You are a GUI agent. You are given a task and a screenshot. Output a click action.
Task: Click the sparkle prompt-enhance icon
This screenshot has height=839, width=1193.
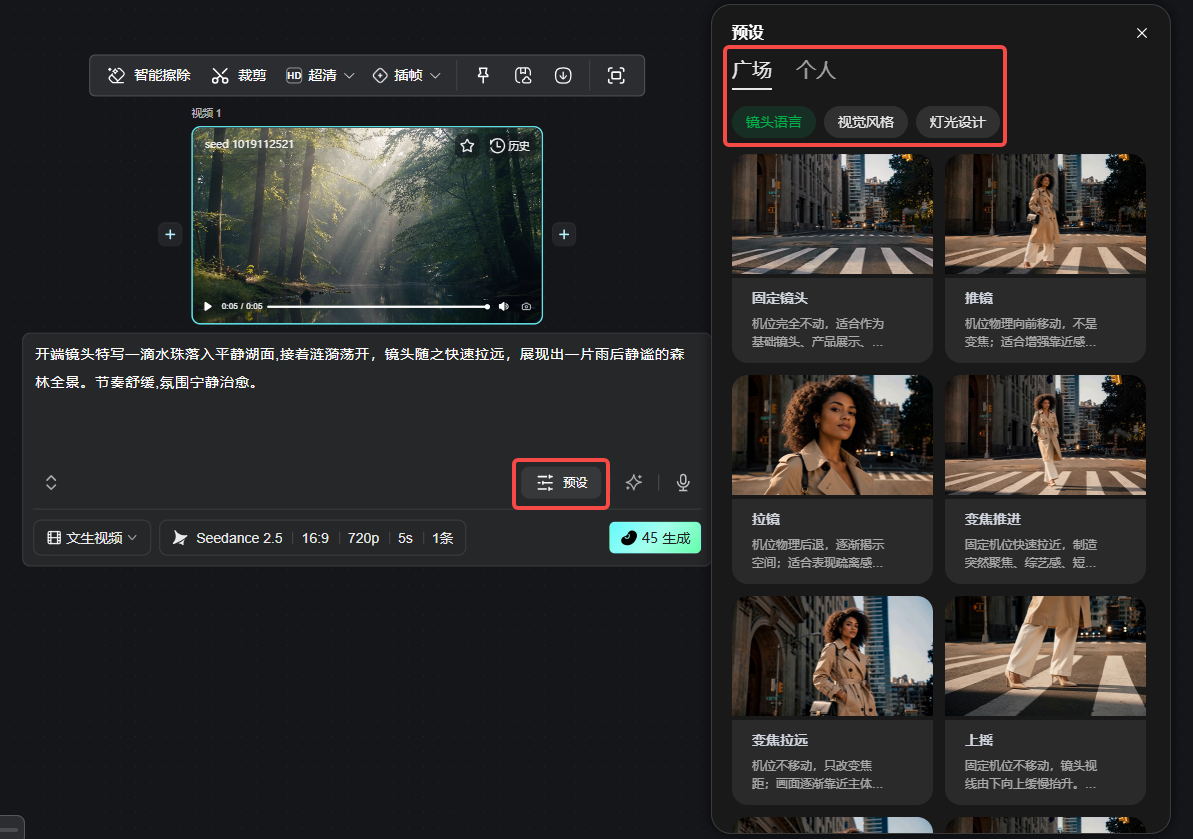tap(634, 482)
